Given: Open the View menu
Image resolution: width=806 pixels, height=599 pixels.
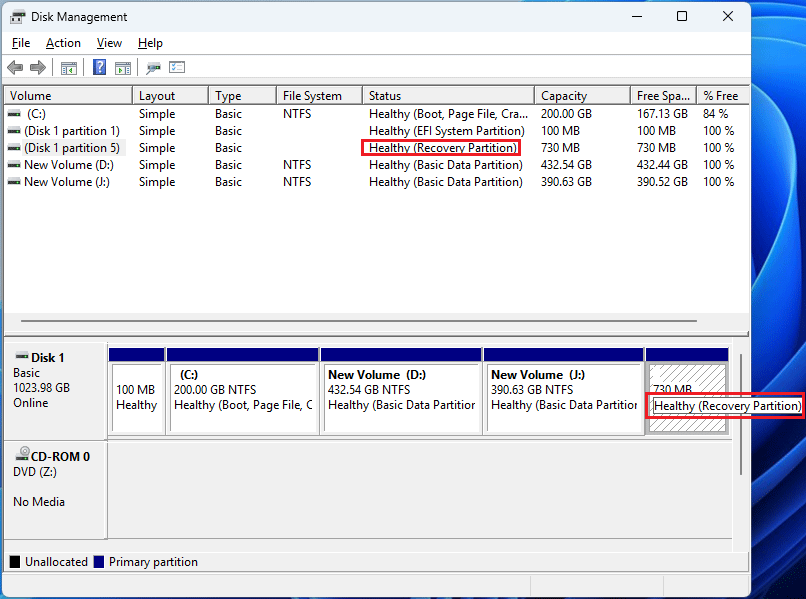Looking at the screenshot, I should (109, 43).
